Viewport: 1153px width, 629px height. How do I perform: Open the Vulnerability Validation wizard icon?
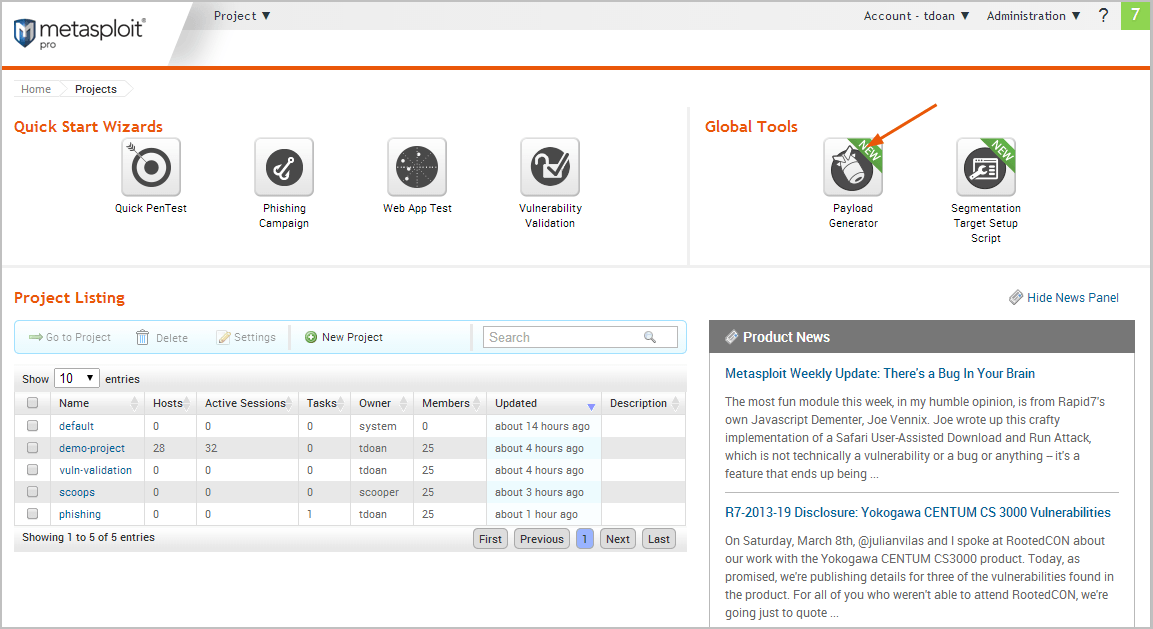tap(550, 168)
